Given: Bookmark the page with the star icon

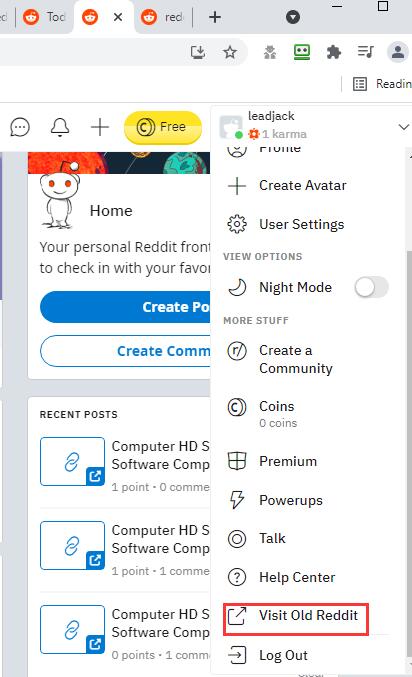Looking at the screenshot, I should (230, 53).
